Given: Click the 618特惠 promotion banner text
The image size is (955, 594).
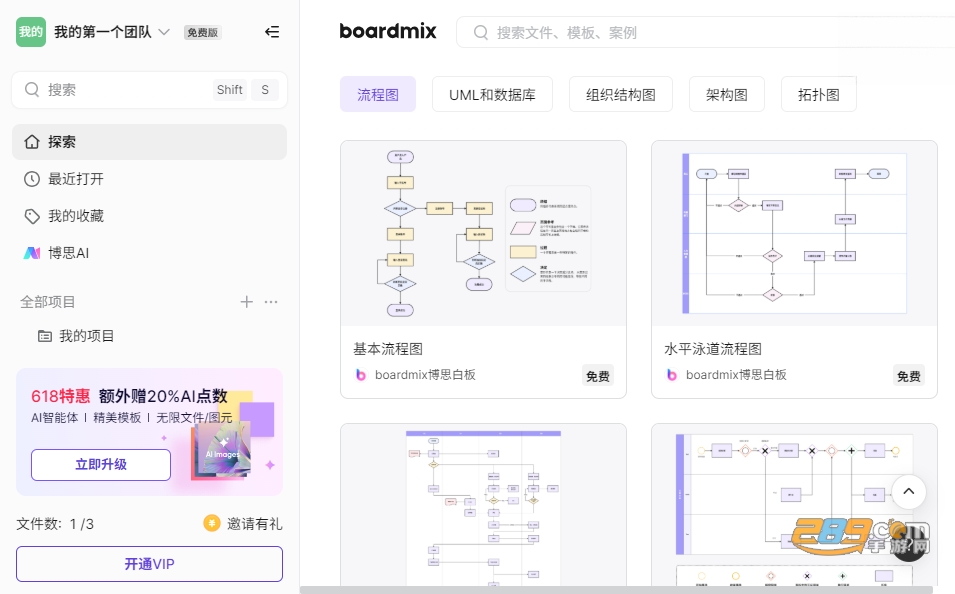Looking at the screenshot, I should pos(60,396).
